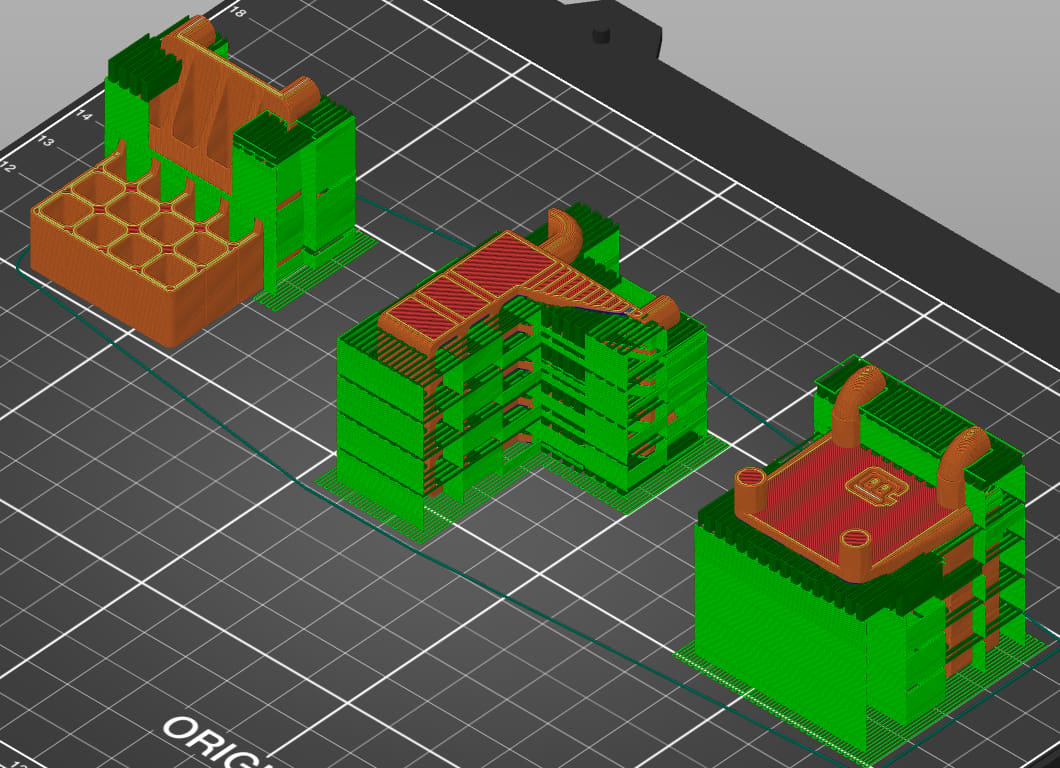Viewport: 1060px width, 768px height.
Task: Click the curved orange hook on middle model
Action: [x=564, y=231]
